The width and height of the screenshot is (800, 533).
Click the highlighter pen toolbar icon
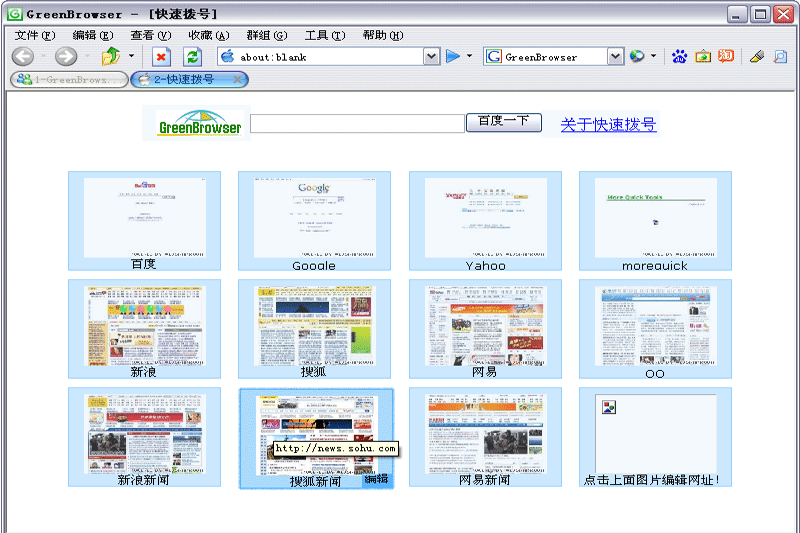point(757,57)
